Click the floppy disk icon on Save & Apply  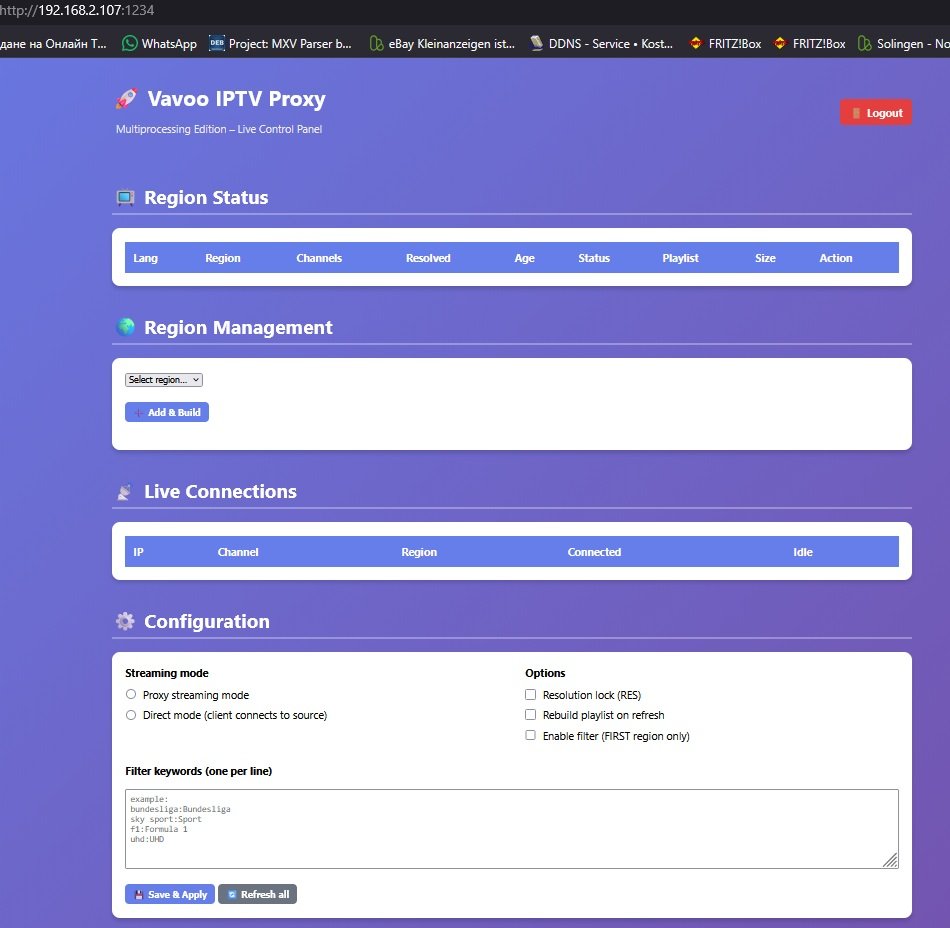coord(139,895)
